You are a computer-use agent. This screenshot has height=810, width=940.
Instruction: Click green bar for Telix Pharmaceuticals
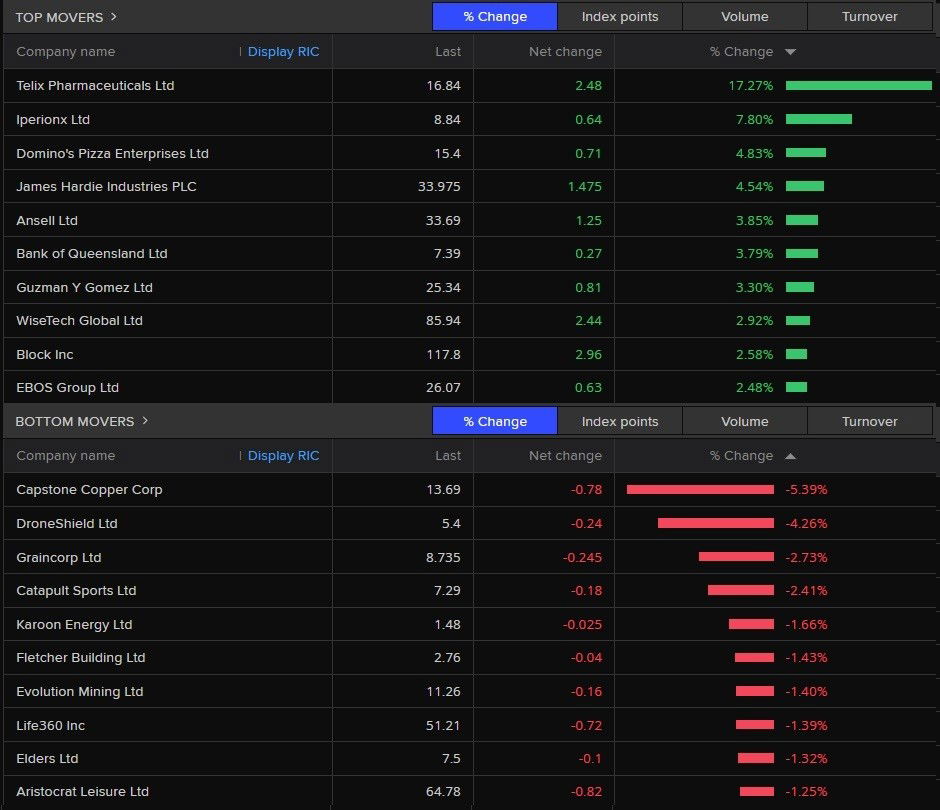pos(858,86)
